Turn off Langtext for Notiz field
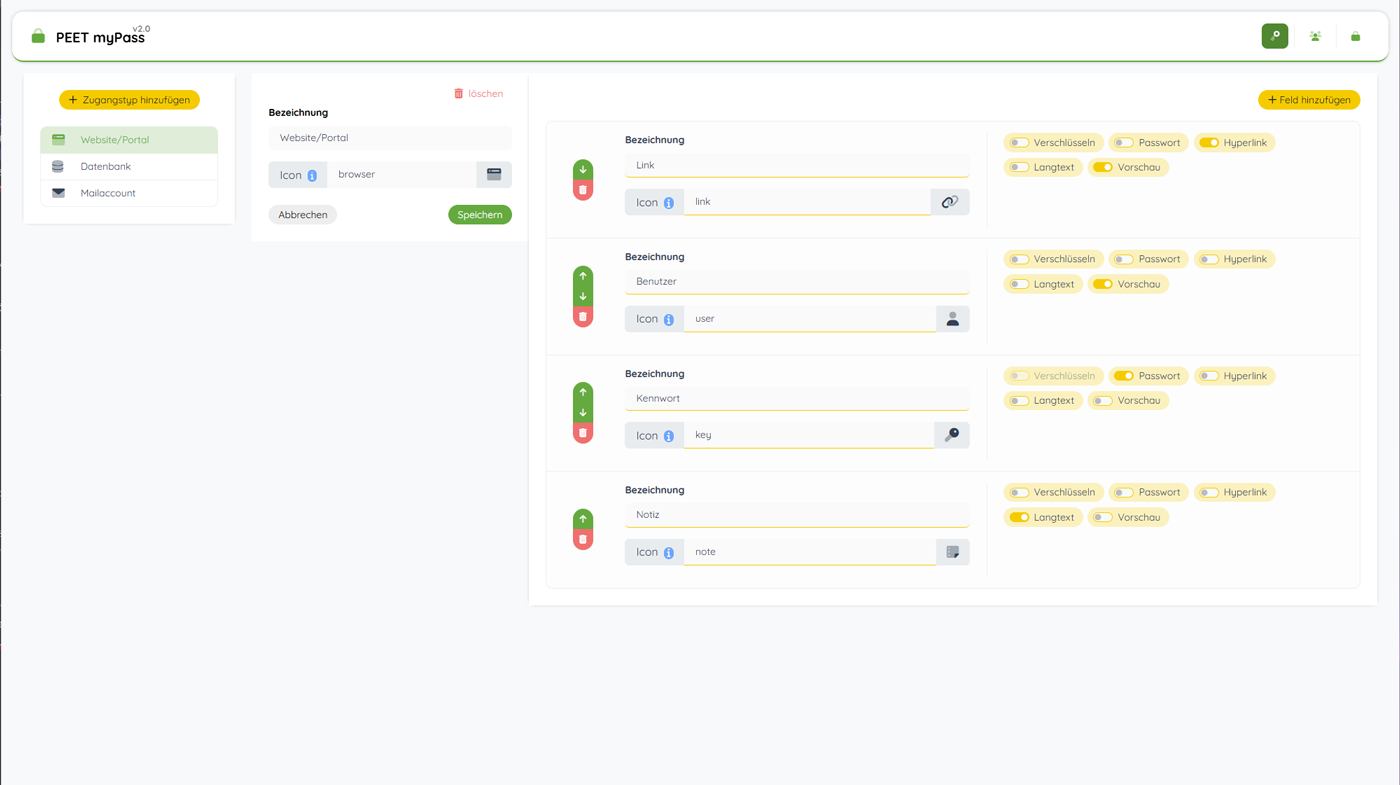Viewport: 1400px width, 785px height. (x=1019, y=517)
